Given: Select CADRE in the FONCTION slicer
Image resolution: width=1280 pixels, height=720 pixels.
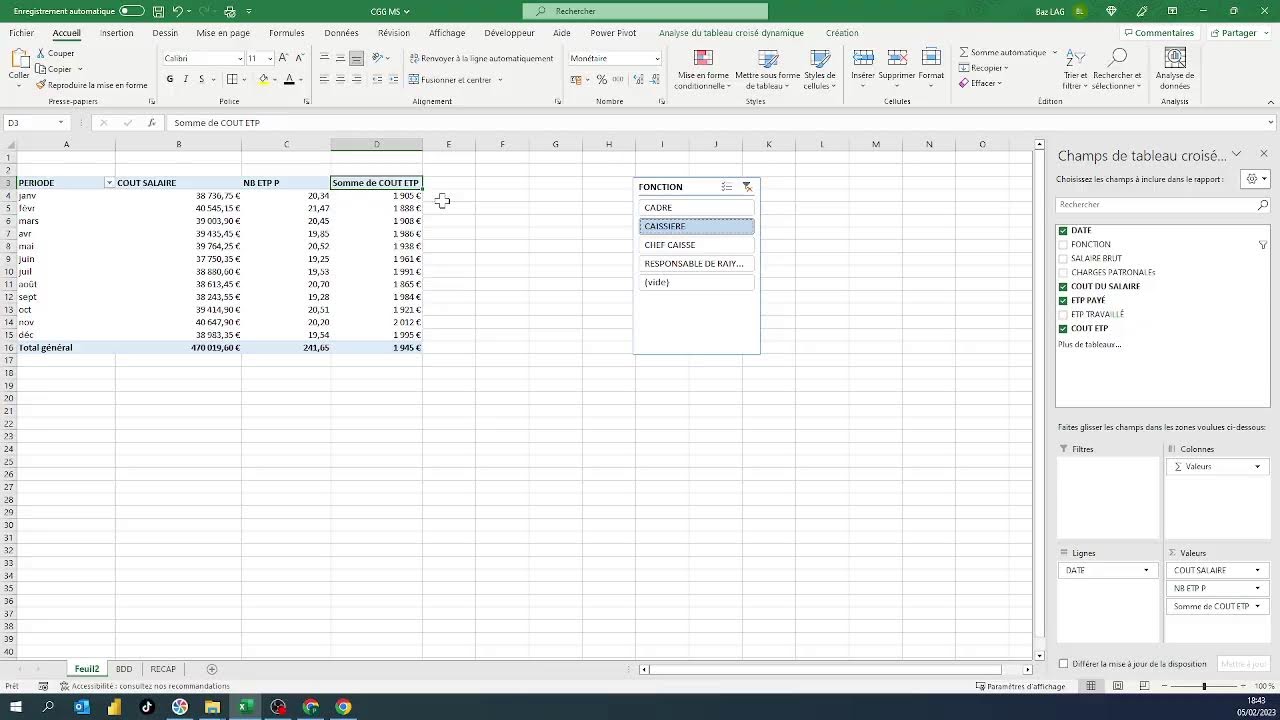Looking at the screenshot, I should point(697,208).
